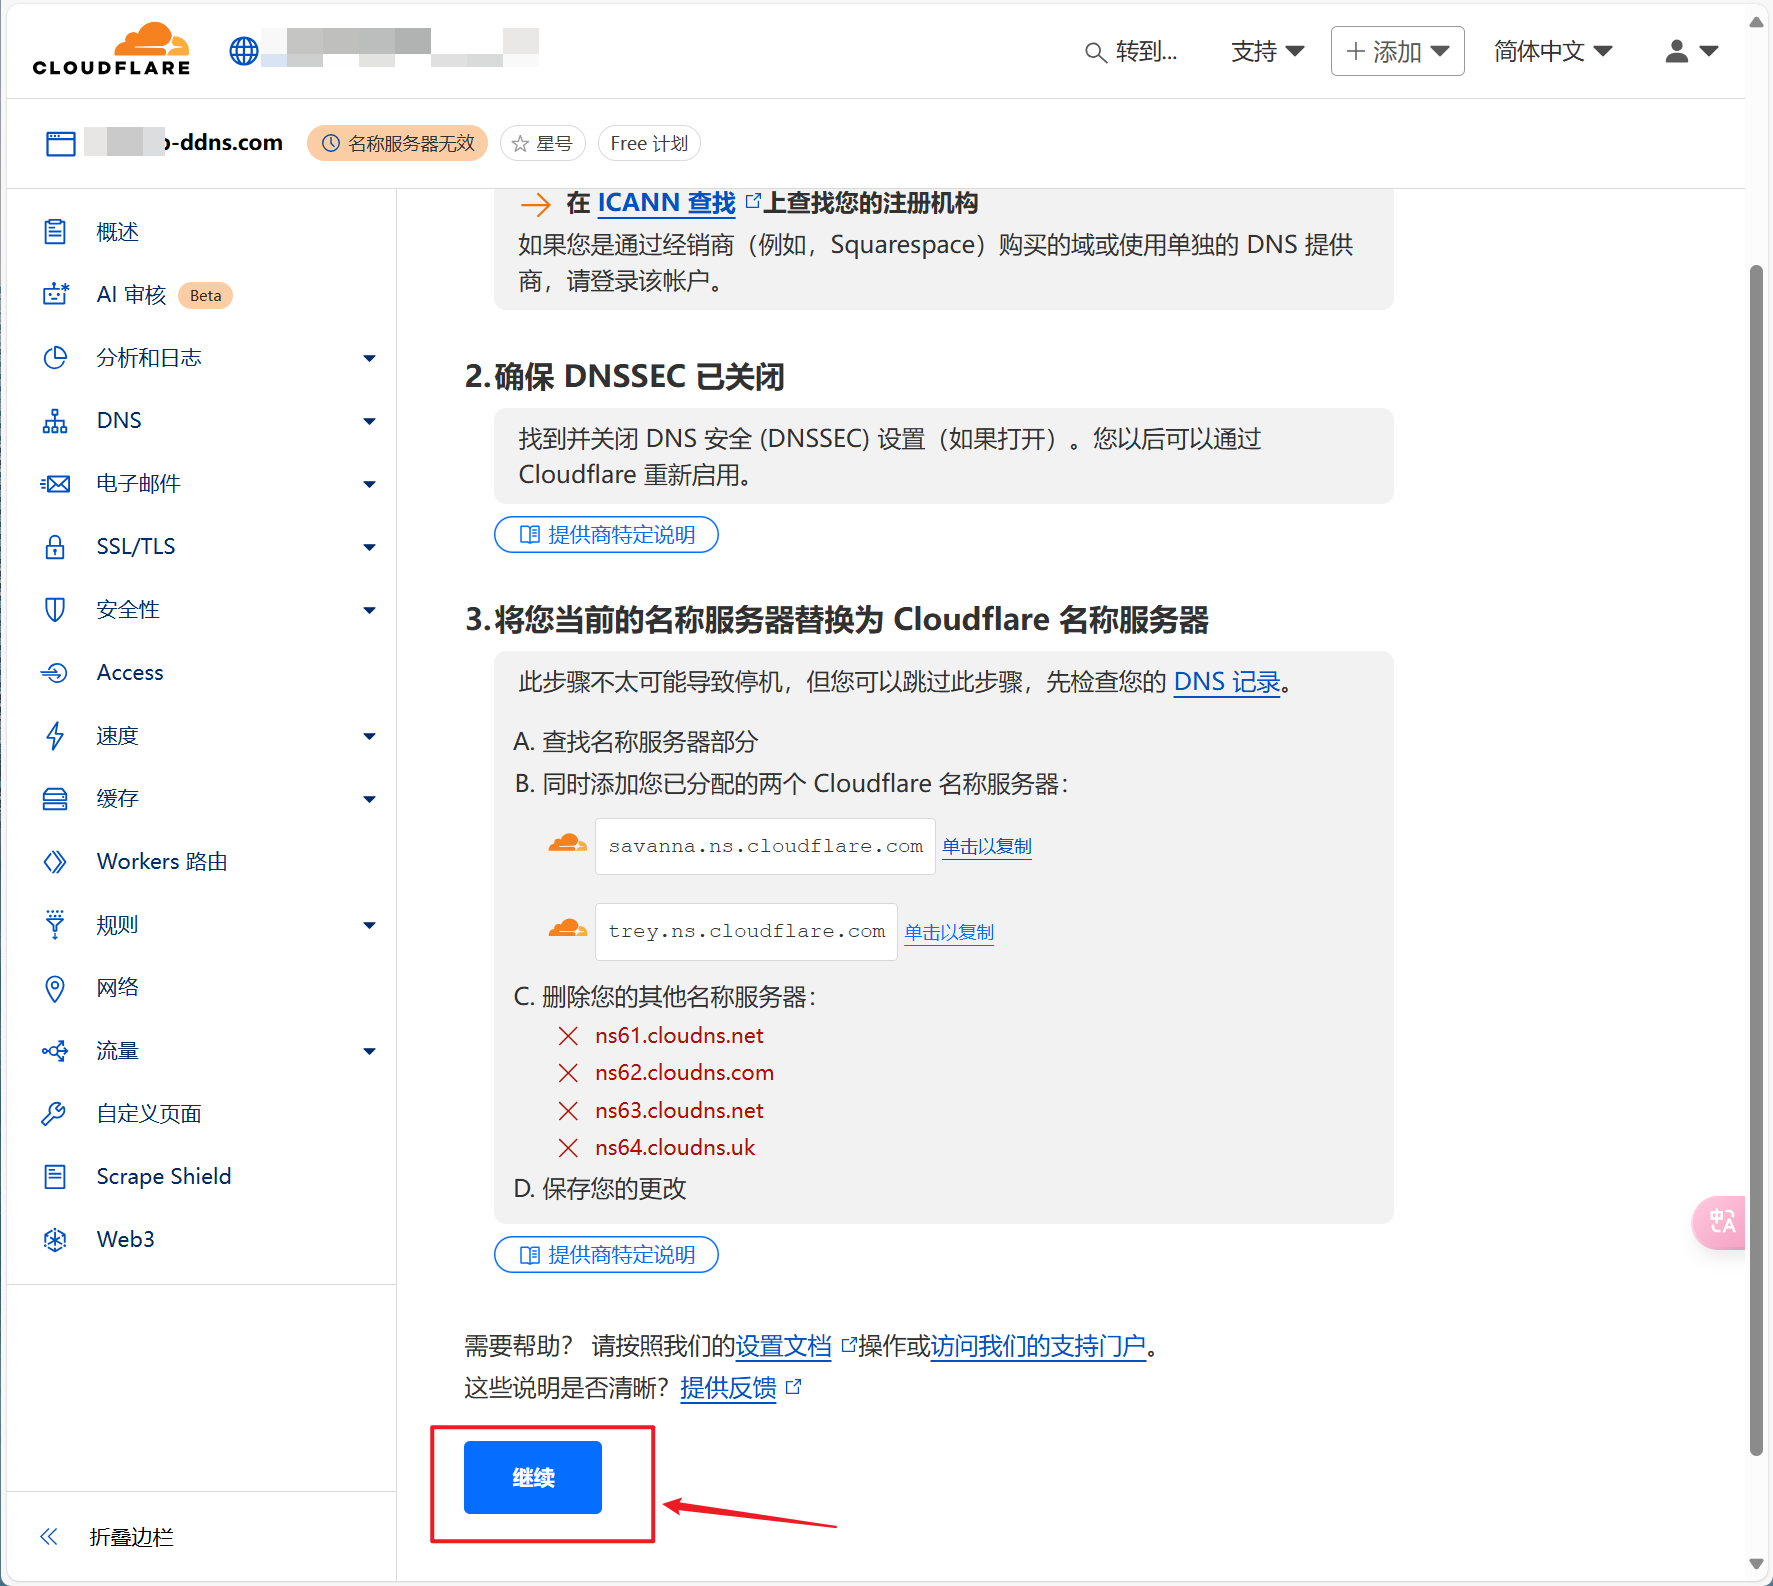Open the 支持 support dropdown
Screen dimensions: 1773x1586
[x=1267, y=51]
